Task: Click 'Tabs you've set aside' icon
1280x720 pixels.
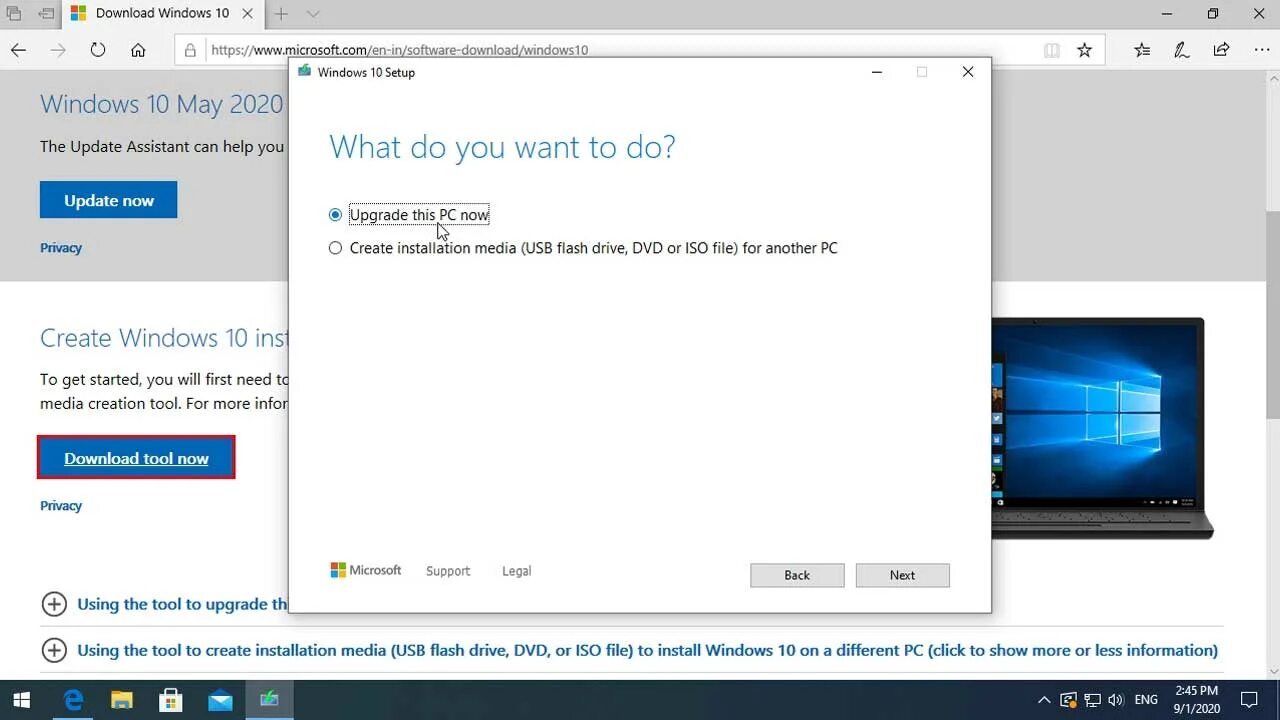Action: pos(14,14)
